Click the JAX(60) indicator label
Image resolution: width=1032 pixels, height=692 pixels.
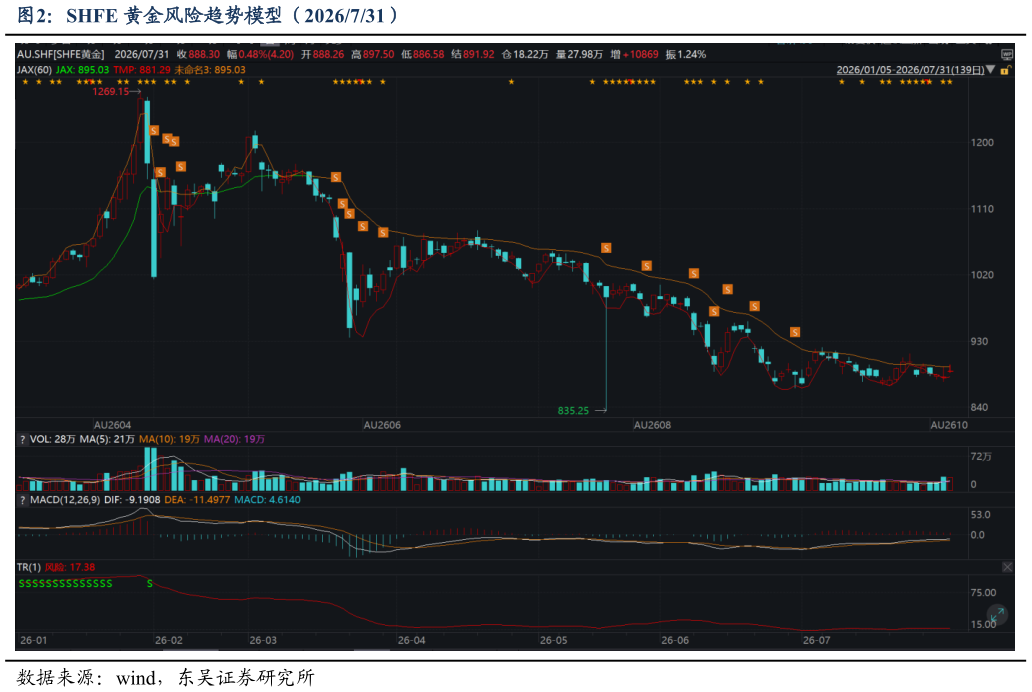click(x=34, y=70)
